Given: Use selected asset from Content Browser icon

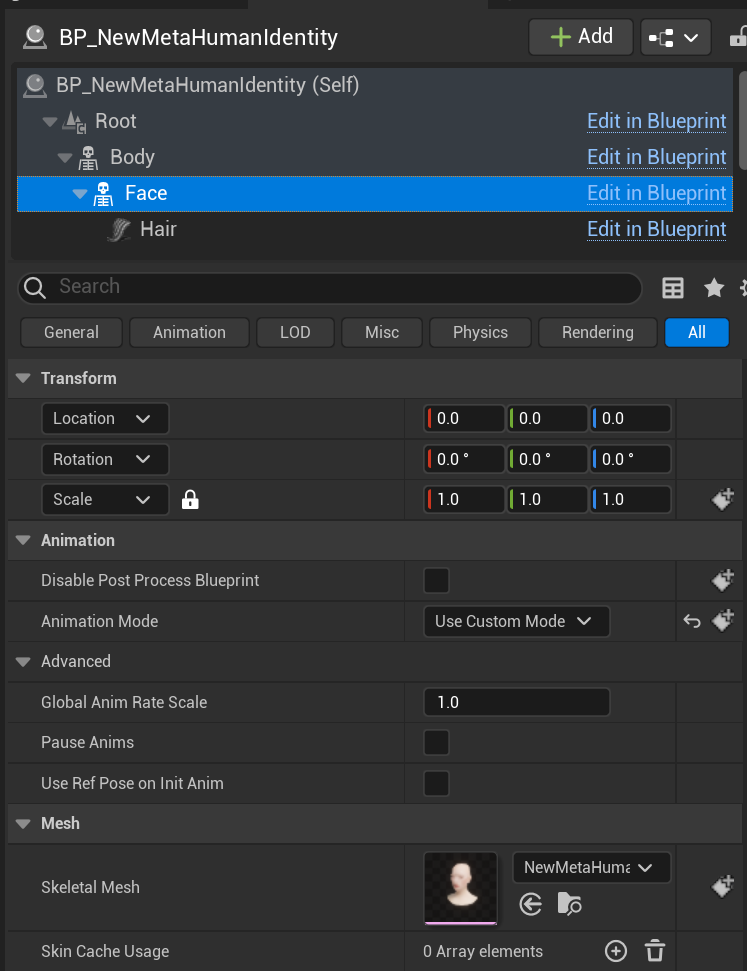Looking at the screenshot, I should (x=531, y=905).
